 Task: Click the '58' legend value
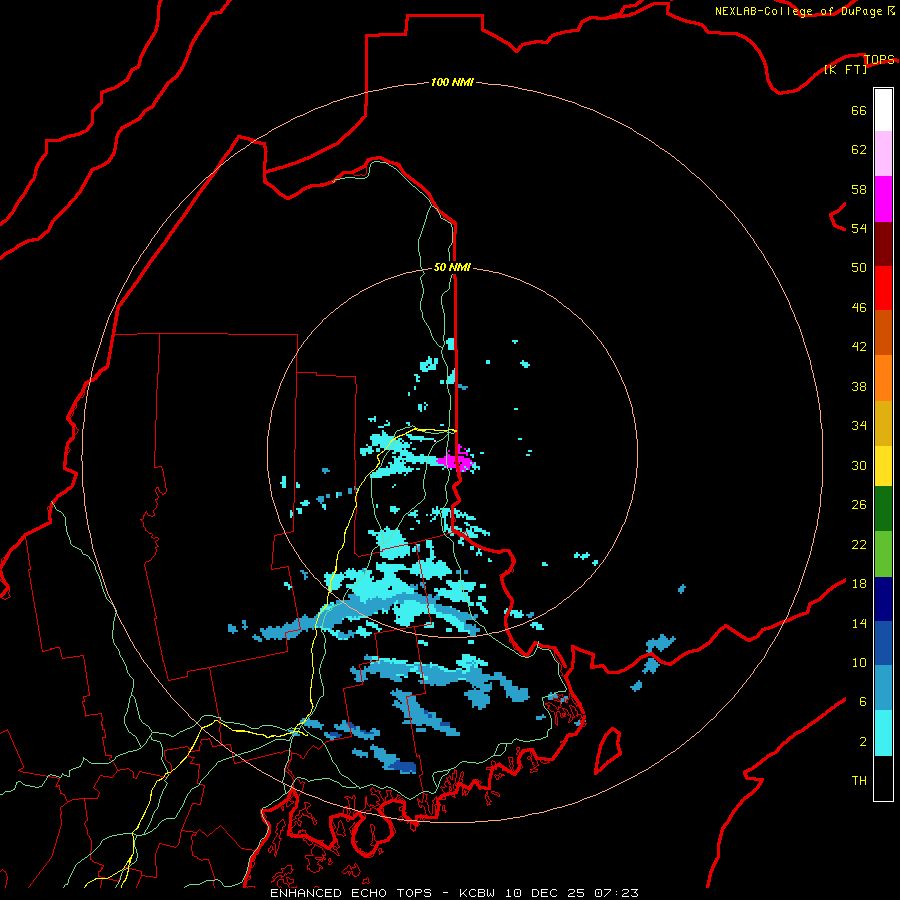859,189
